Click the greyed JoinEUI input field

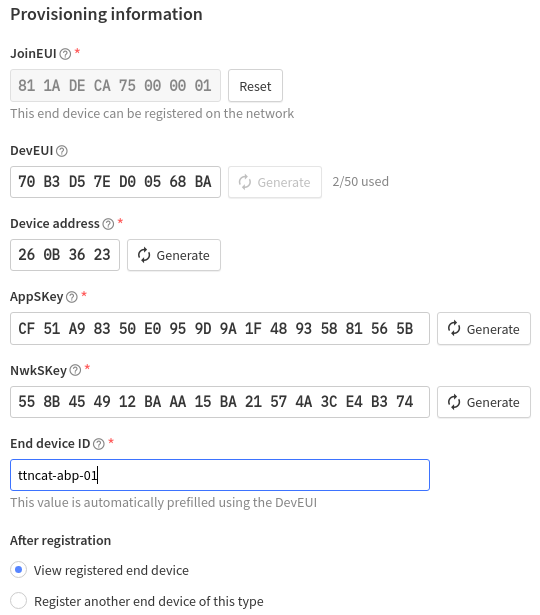pyautogui.click(x=115, y=86)
